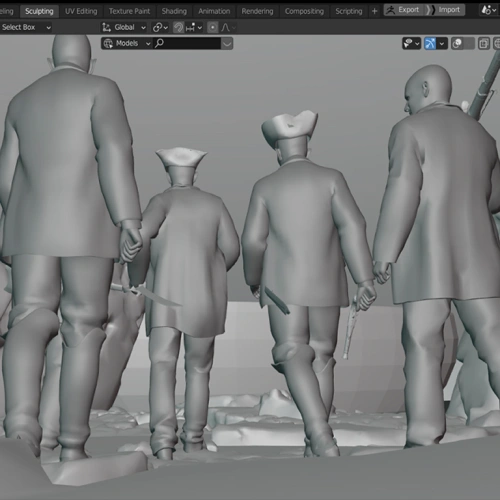Open the Select Box tool dropdown
This screenshot has height=500, width=500.
coord(26,27)
